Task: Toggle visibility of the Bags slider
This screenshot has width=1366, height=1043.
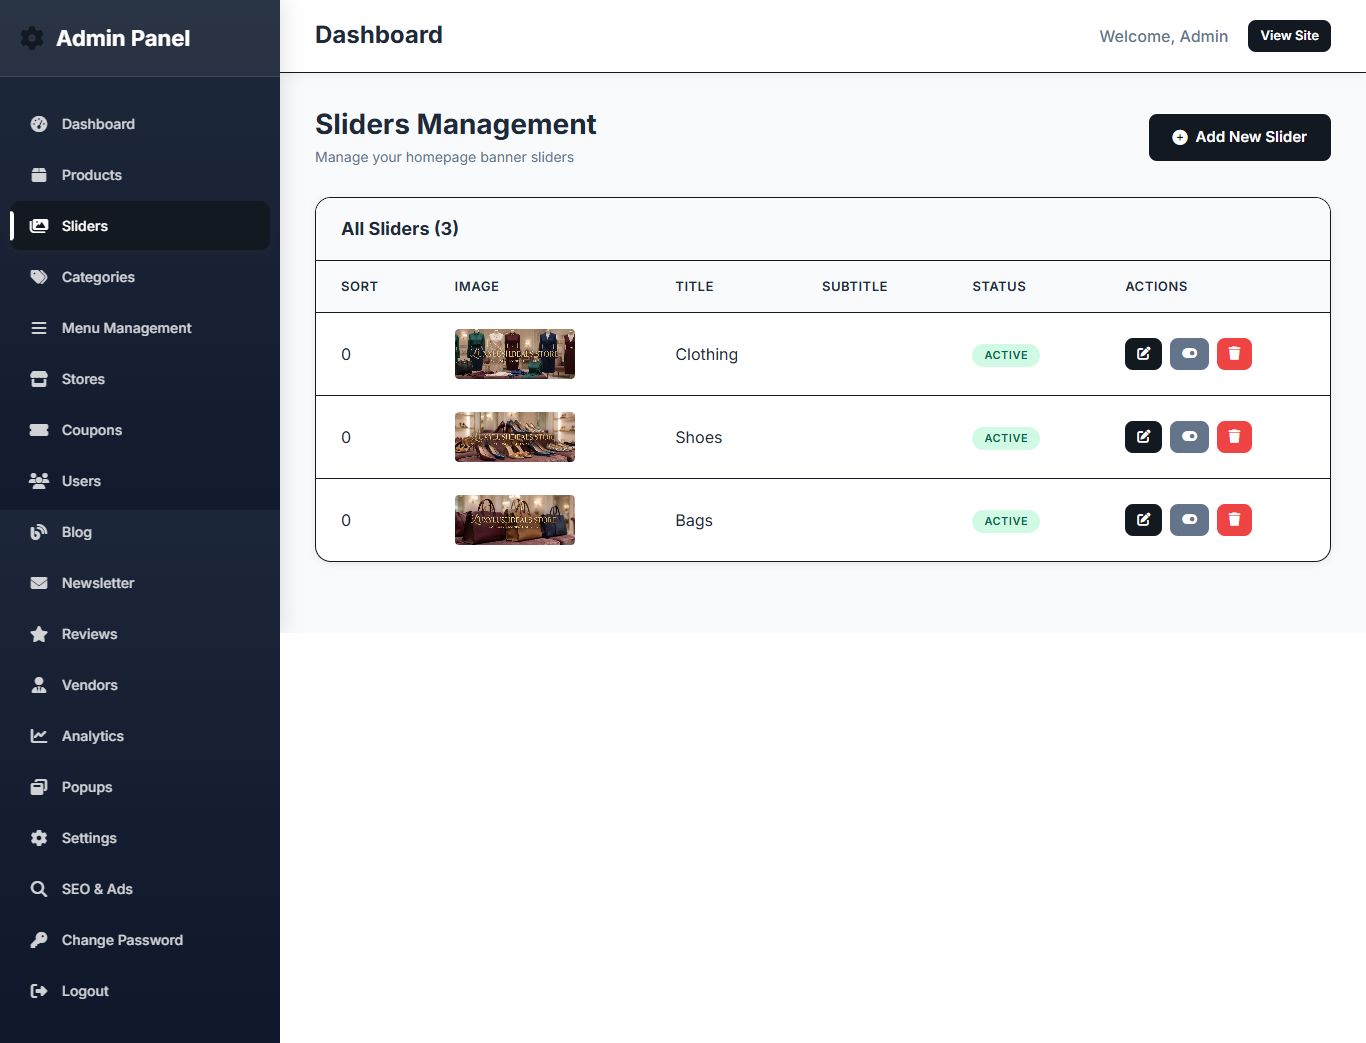Action: (x=1189, y=520)
